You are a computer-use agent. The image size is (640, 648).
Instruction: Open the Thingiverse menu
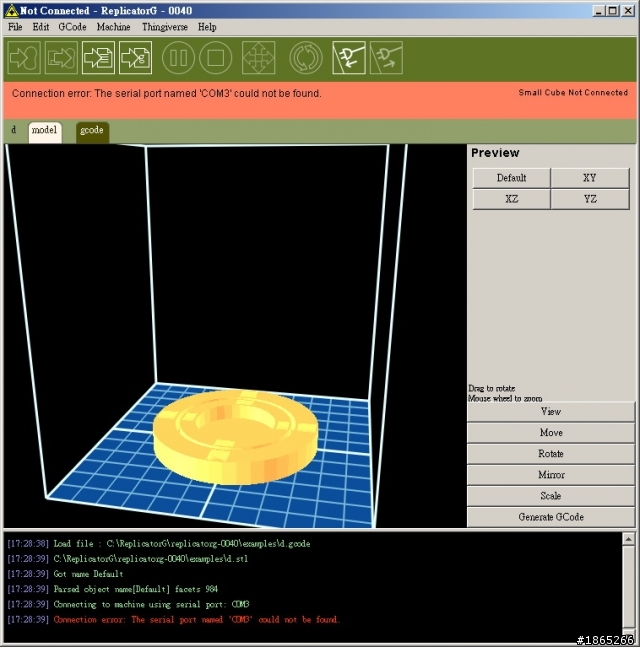coord(164,27)
